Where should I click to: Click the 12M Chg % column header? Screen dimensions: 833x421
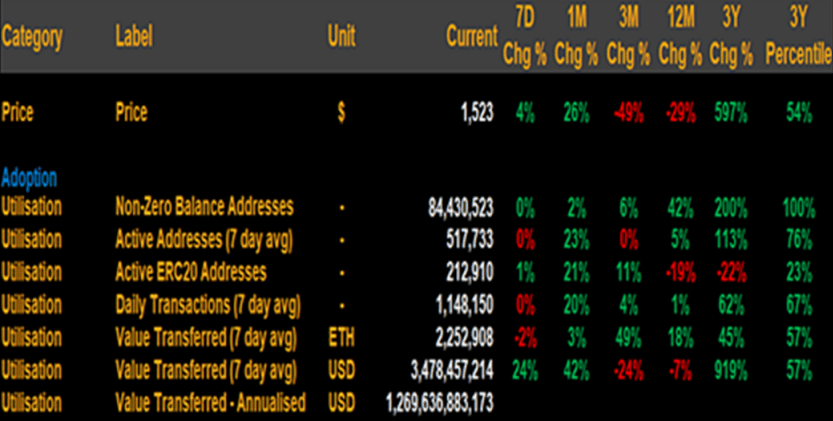[681, 37]
